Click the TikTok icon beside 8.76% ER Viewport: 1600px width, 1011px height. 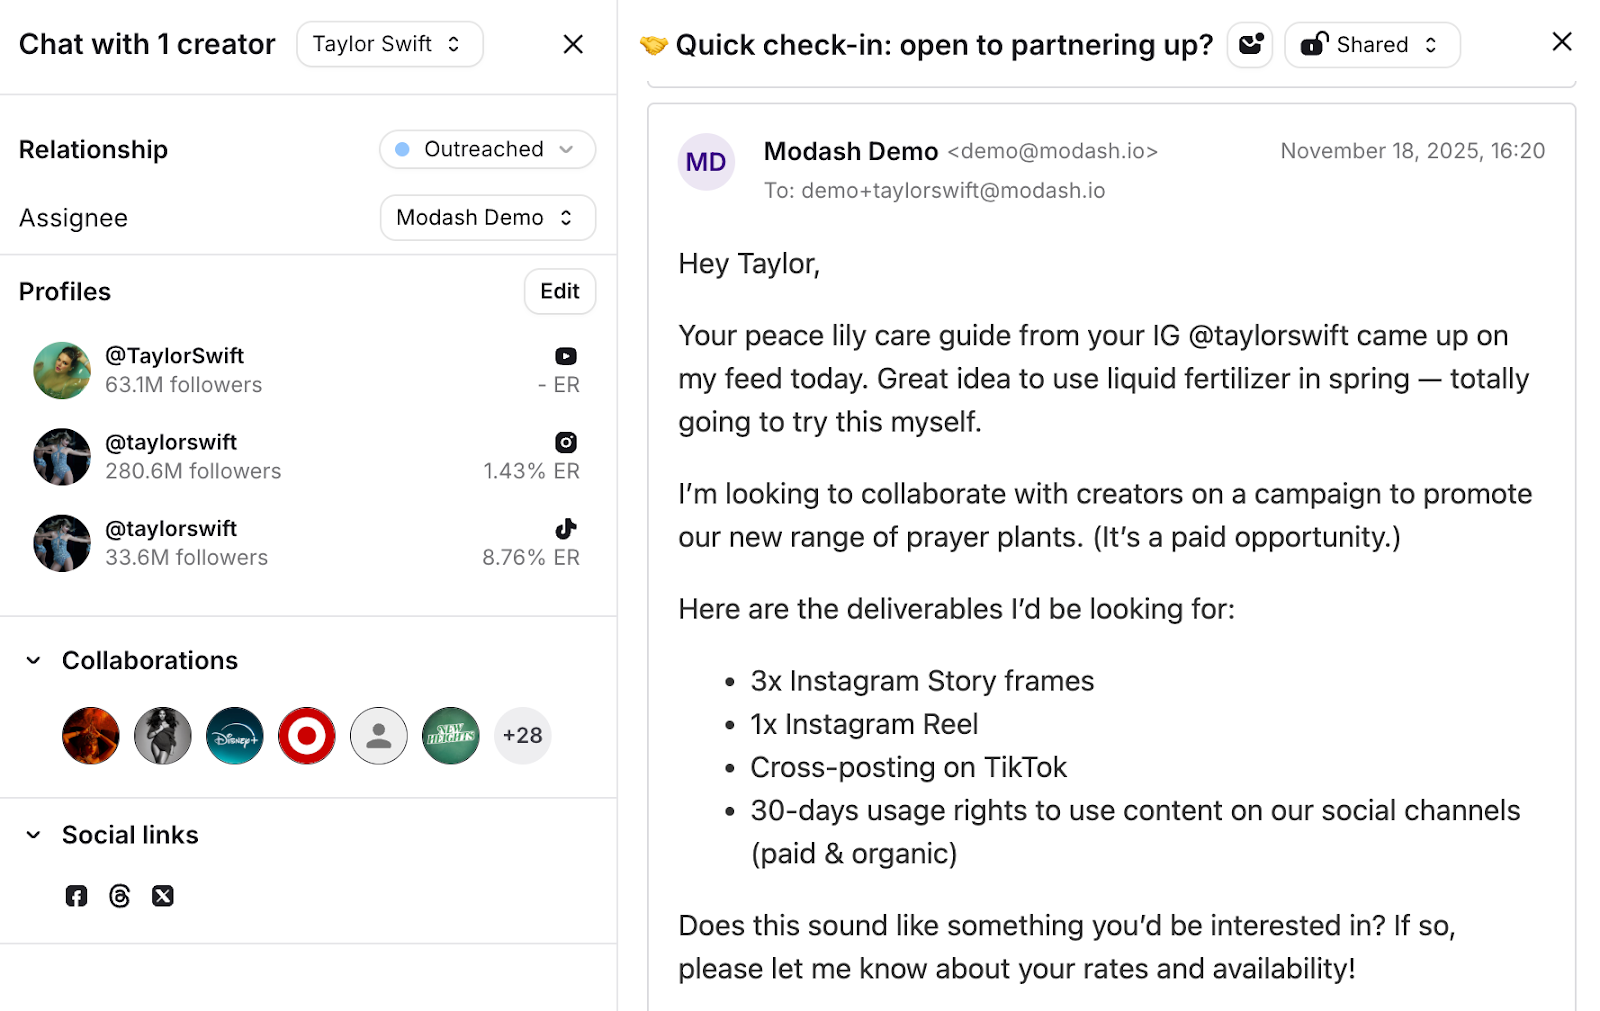pos(566,528)
